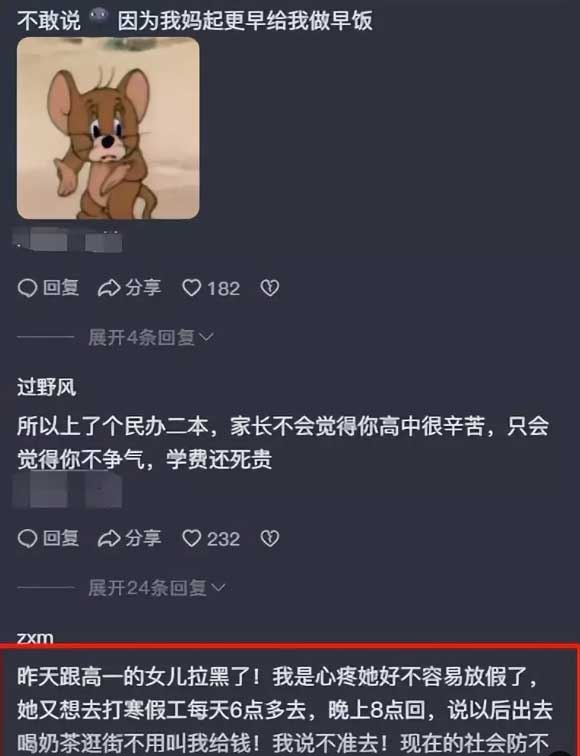580x756 pixels.
Task: Tap the share arrow icon under the Jerry comment
Action: (109, 288)
